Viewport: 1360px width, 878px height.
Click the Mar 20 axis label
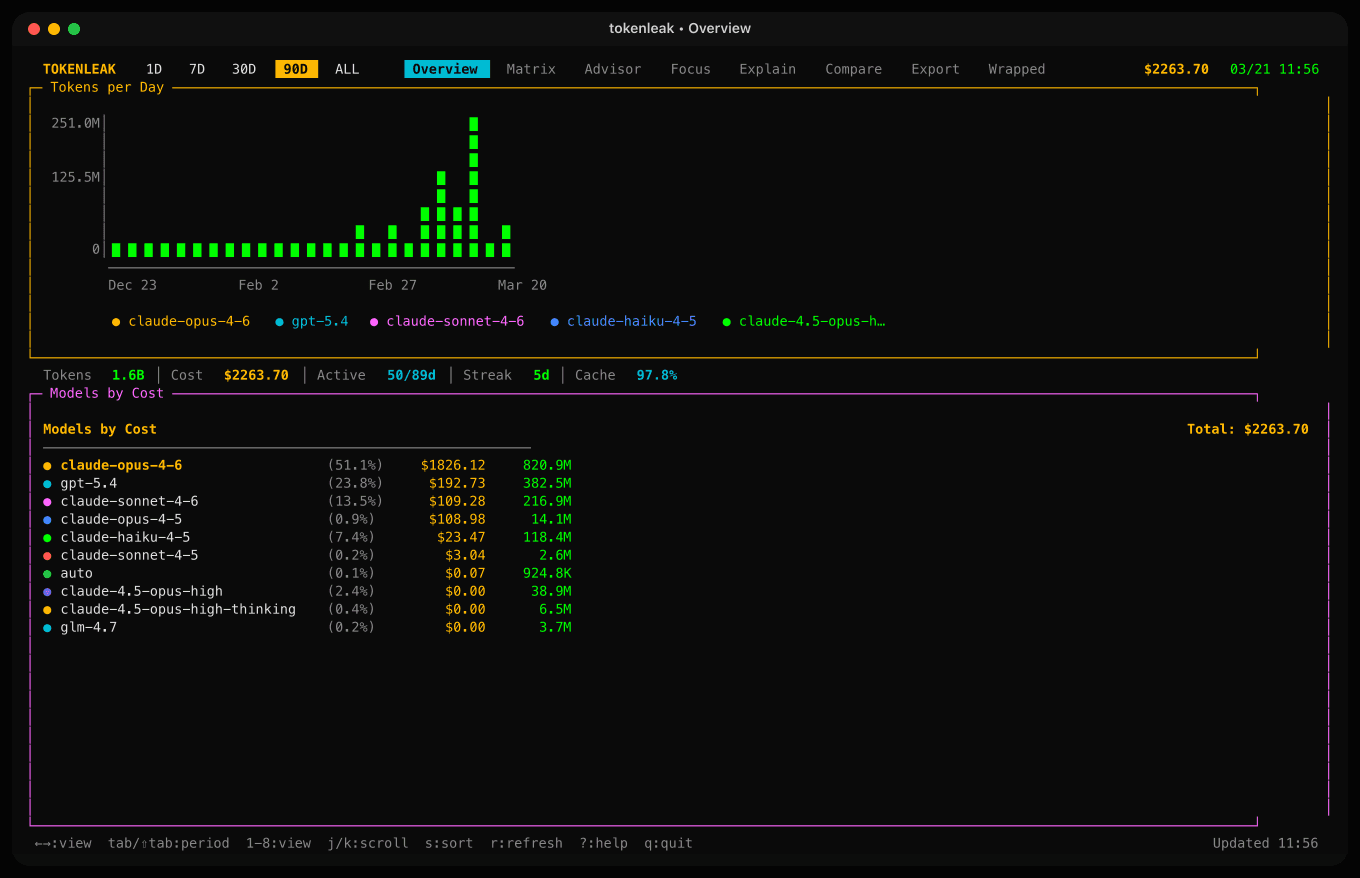click(x=522, y=285)
